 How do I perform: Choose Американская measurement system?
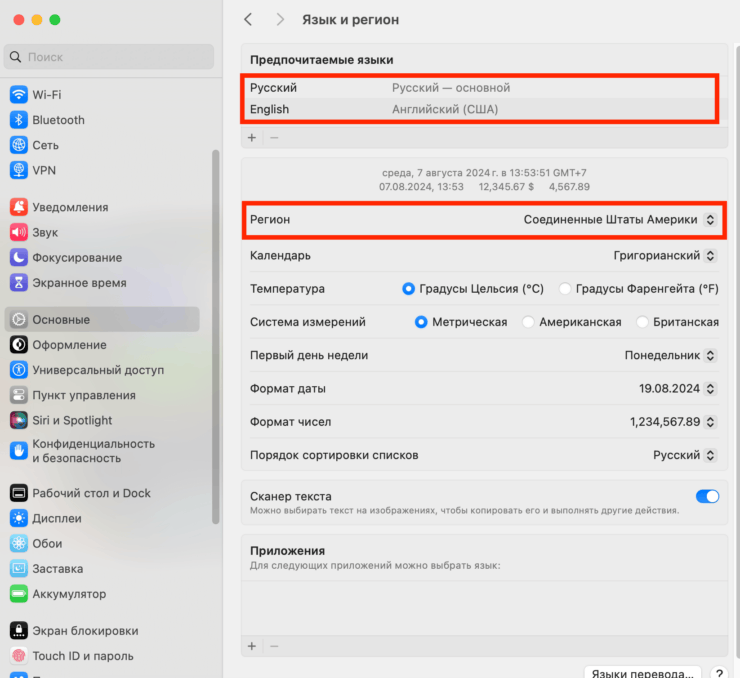click(528, 322)
